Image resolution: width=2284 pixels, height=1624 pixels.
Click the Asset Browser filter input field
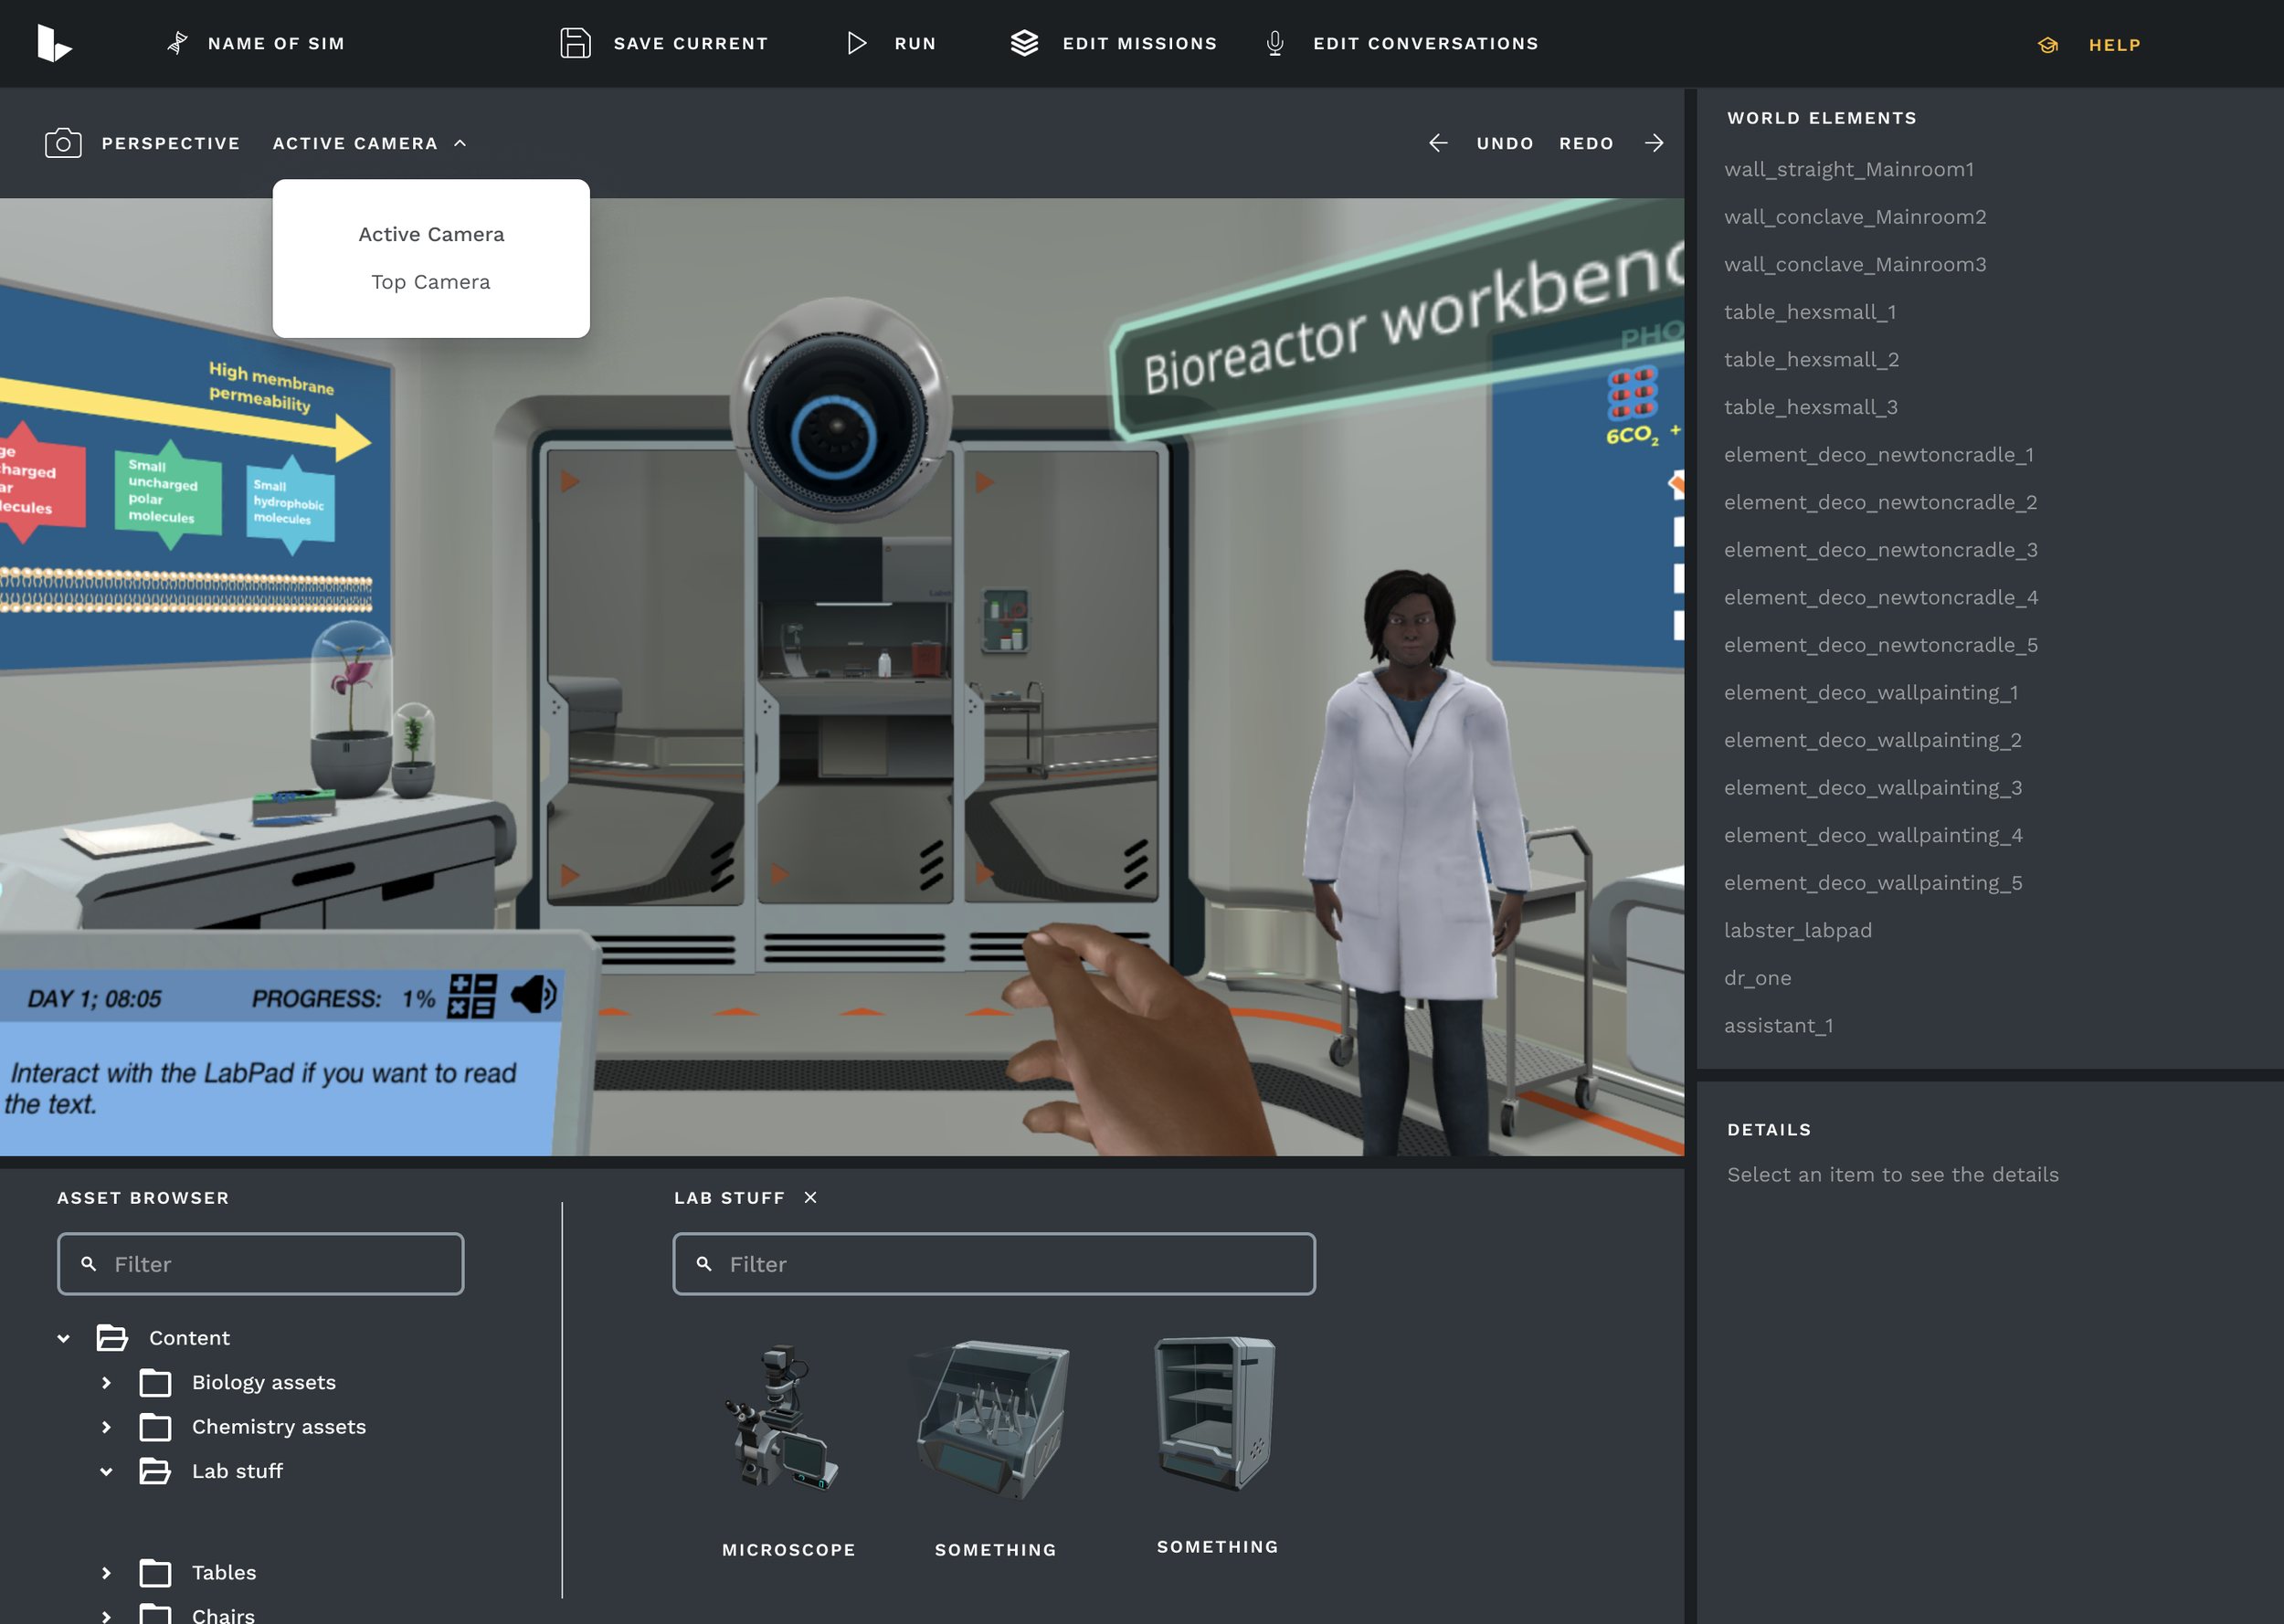click(x=260, y=1264)
